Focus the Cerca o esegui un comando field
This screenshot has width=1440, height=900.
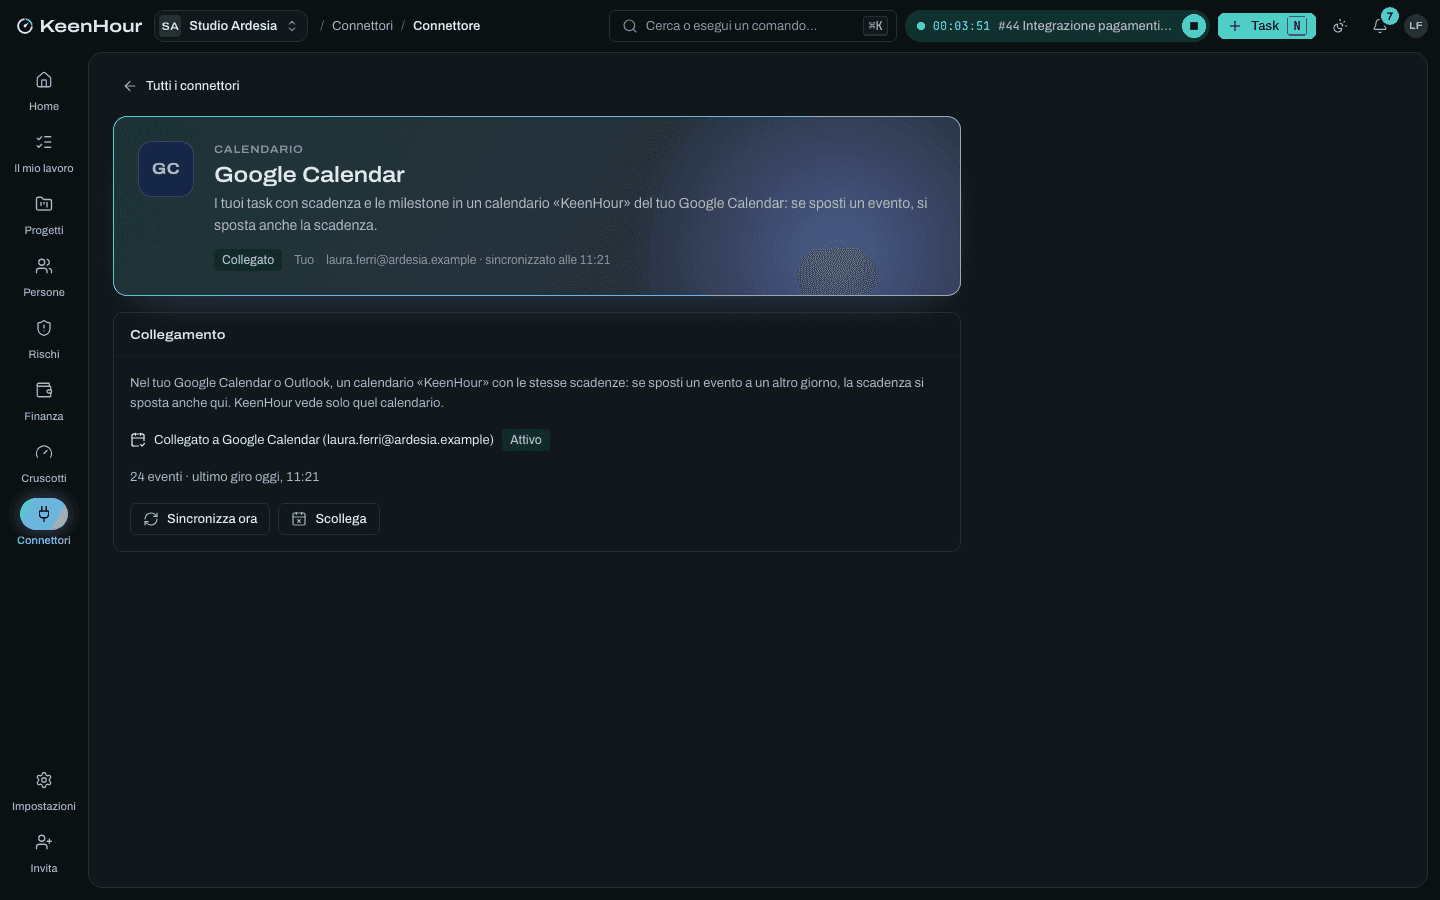coord(752,26)
